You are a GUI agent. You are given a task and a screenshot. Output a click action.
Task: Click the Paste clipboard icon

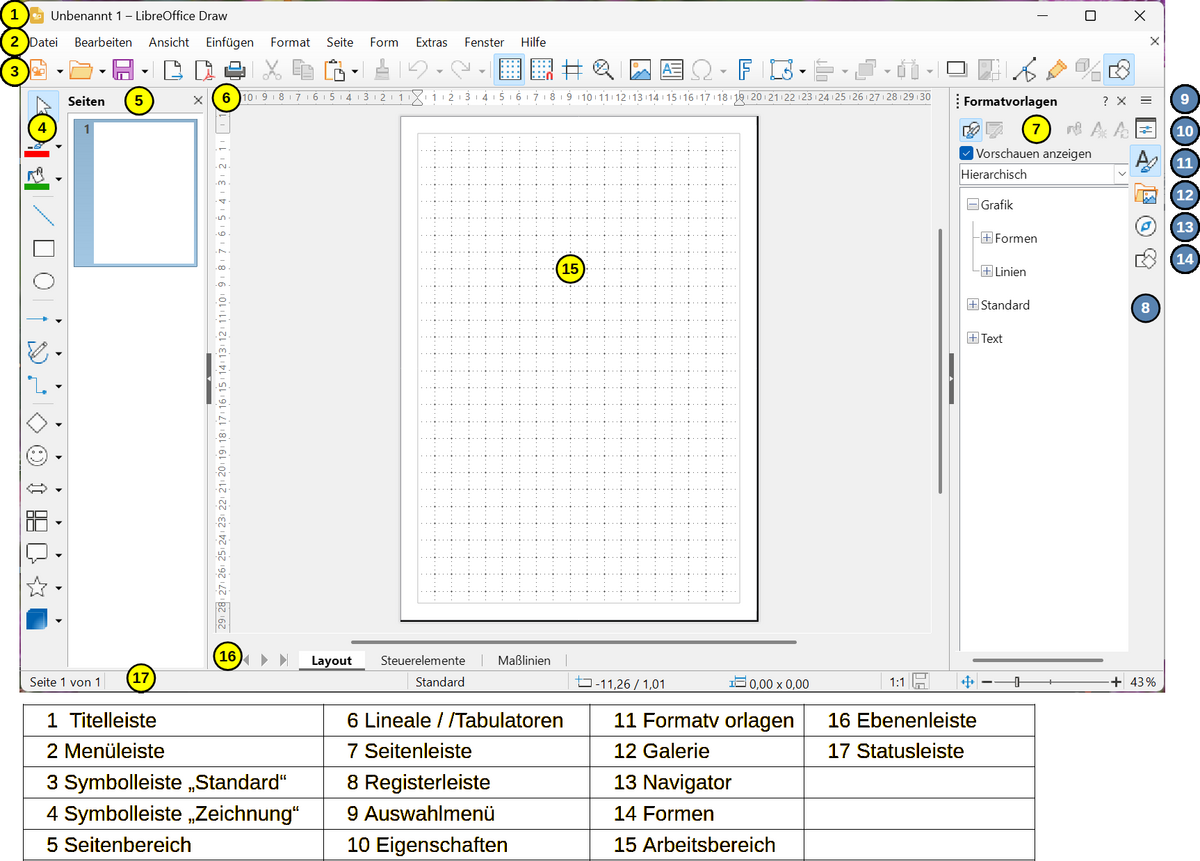coord(334,70)
